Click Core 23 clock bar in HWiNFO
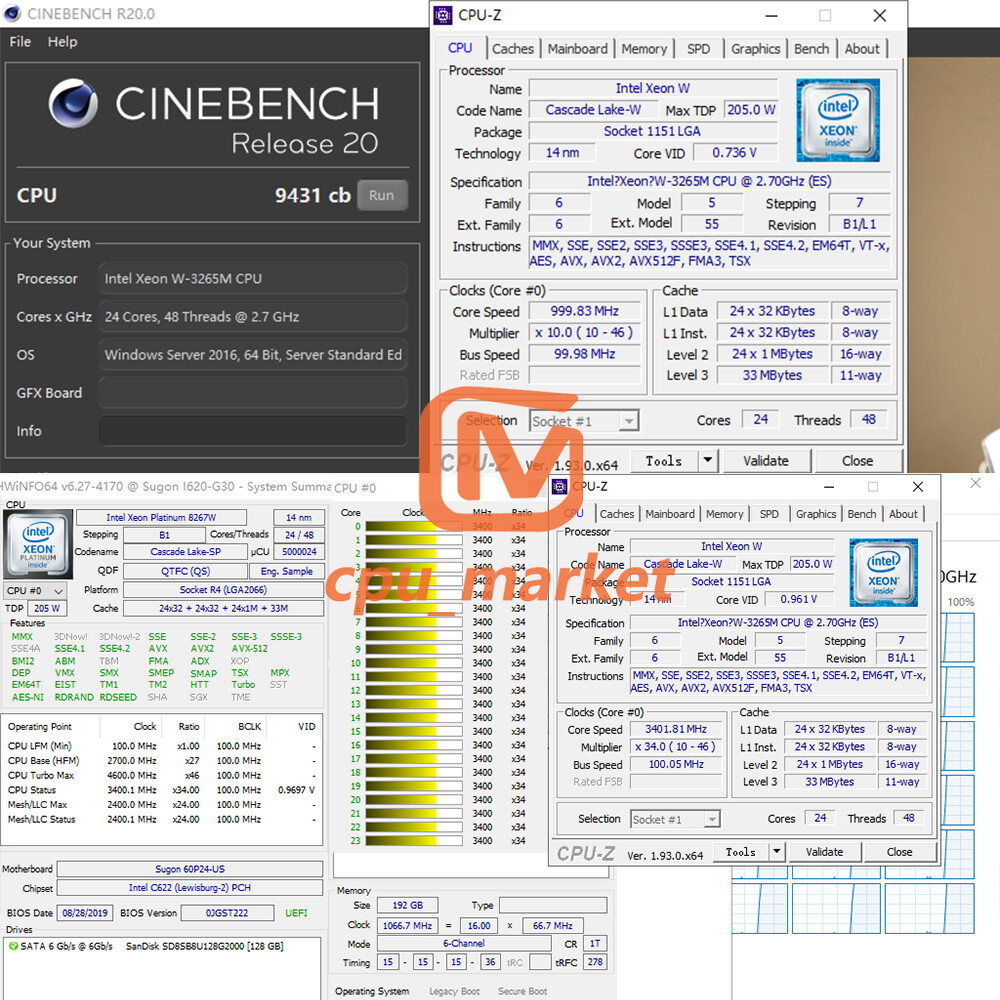The image size is (1000, 1000). point(413,841)
